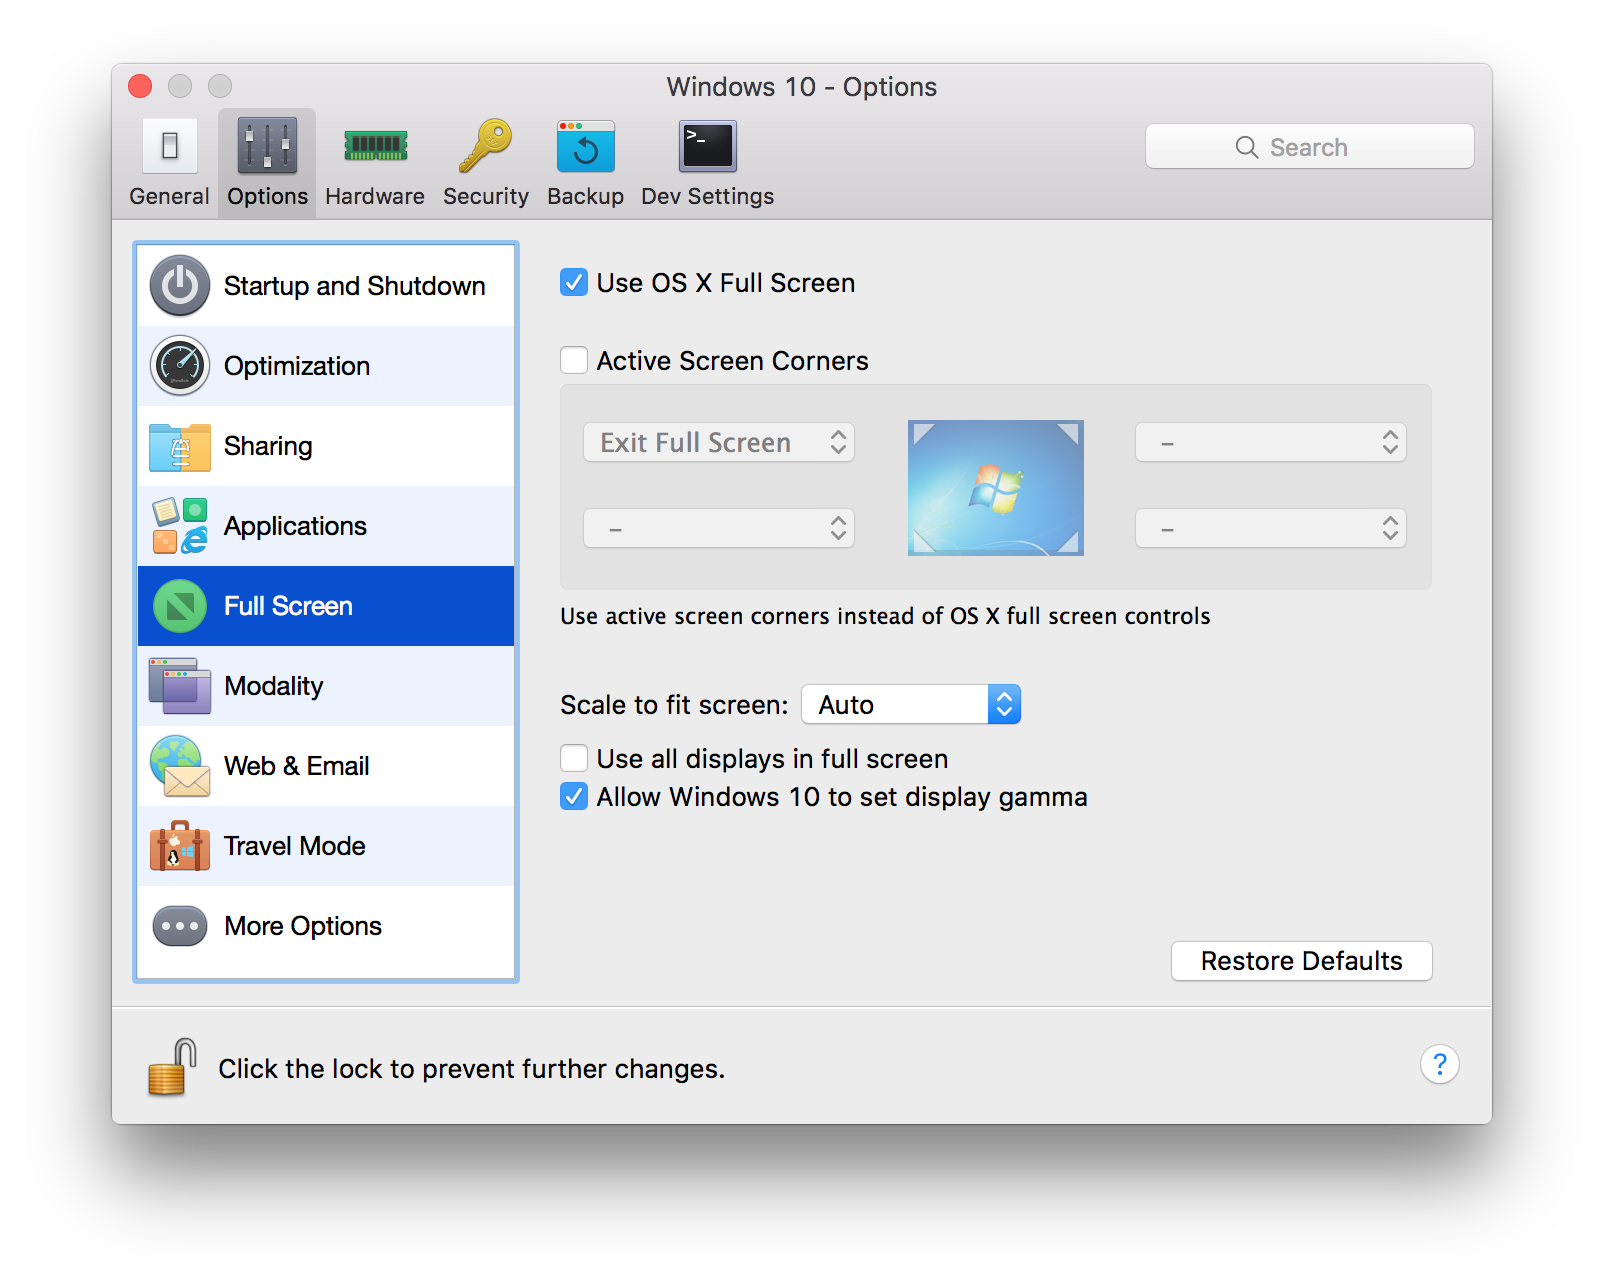
Task: Click the General toolbar icon
Action: [x=169, y=147]
